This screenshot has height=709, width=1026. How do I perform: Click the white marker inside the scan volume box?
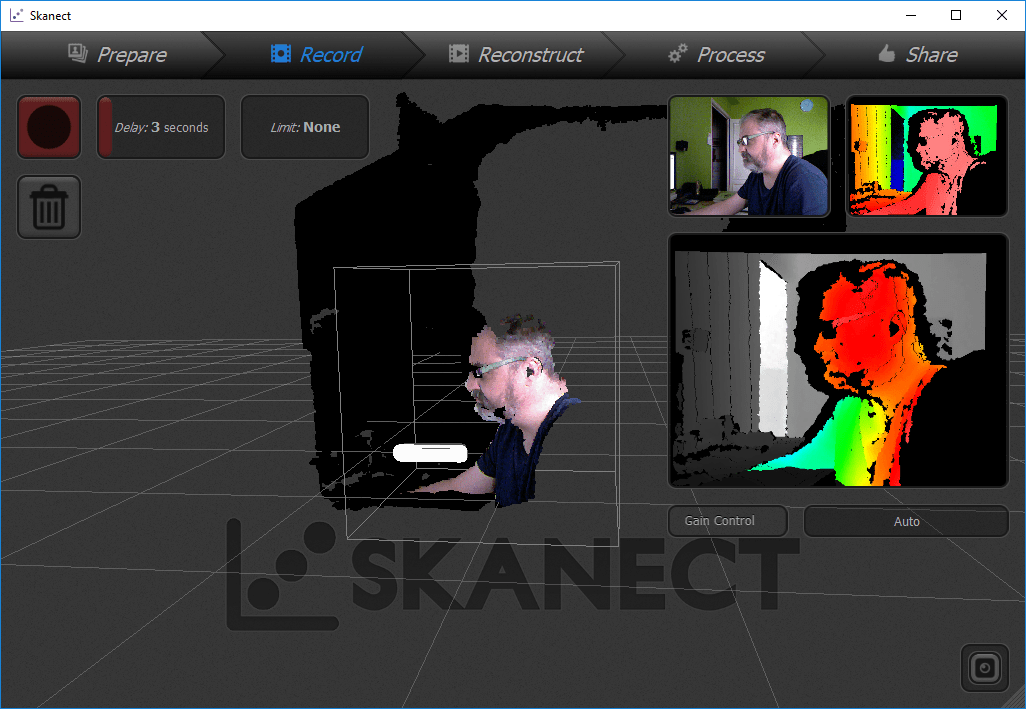pyautogui.click(x=430, y=452)
